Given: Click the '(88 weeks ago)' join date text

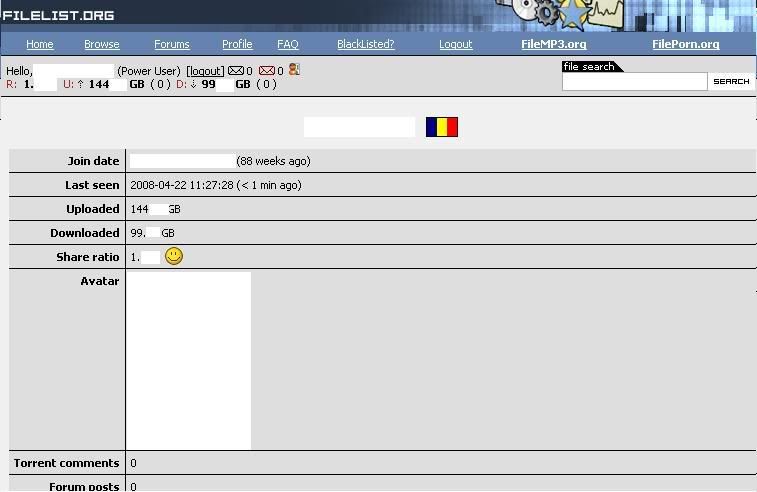Looking at the screenshot, I should point(273,161).
